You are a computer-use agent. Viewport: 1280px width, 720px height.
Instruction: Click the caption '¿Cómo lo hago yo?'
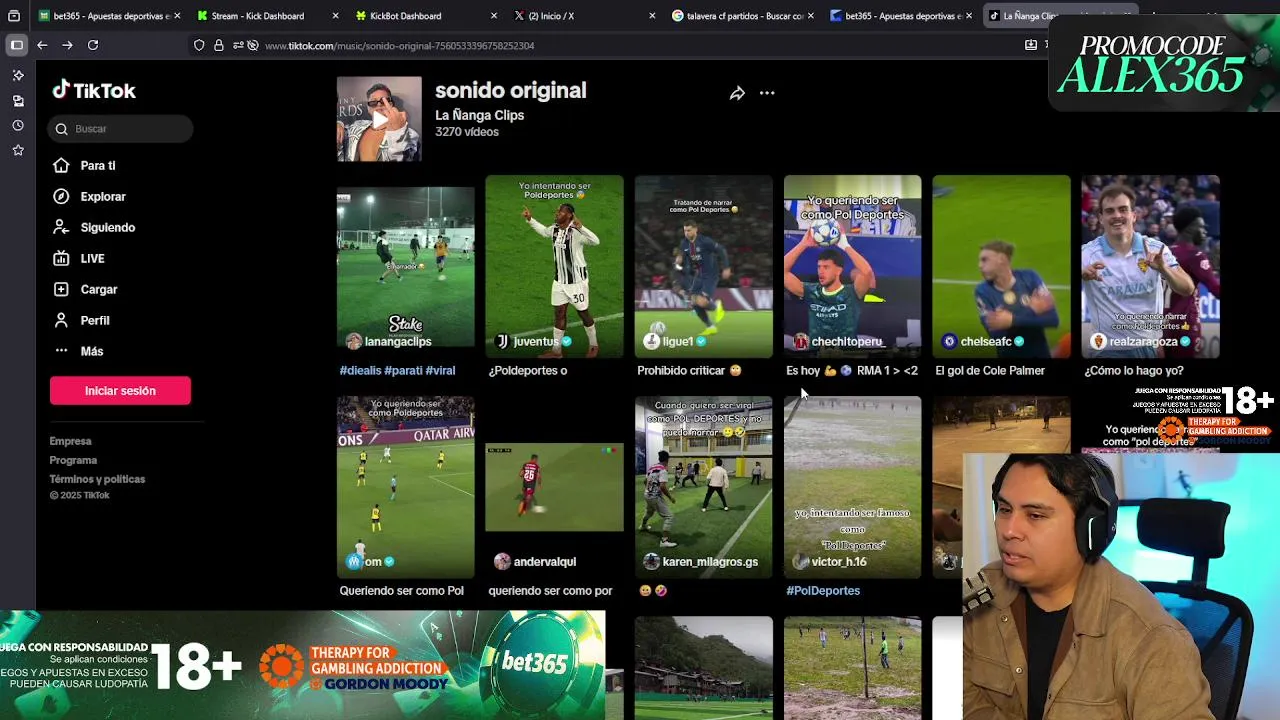(x=1134, y=370)
